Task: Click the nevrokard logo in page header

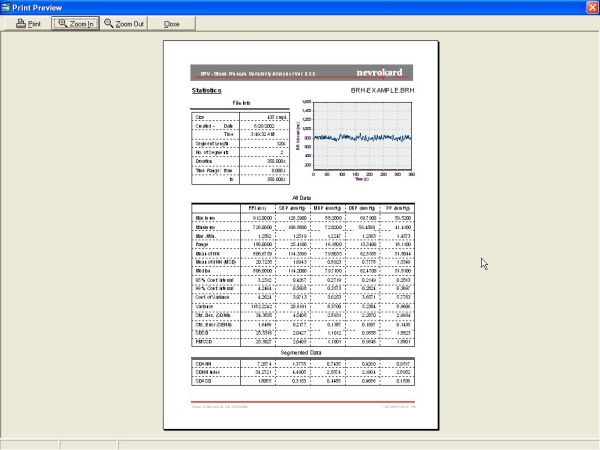Action: 386,72
